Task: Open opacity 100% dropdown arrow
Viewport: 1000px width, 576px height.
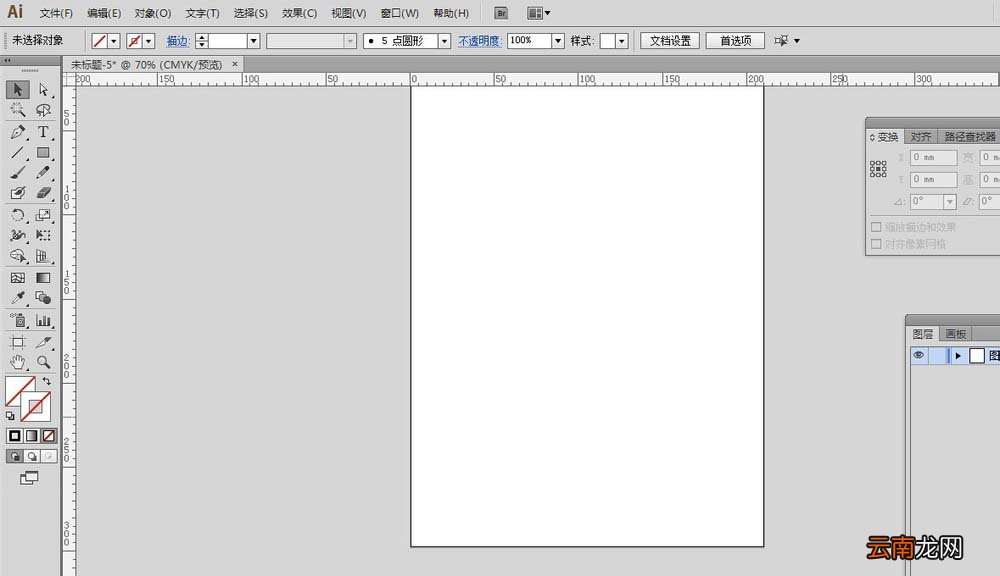Action: 558,41
